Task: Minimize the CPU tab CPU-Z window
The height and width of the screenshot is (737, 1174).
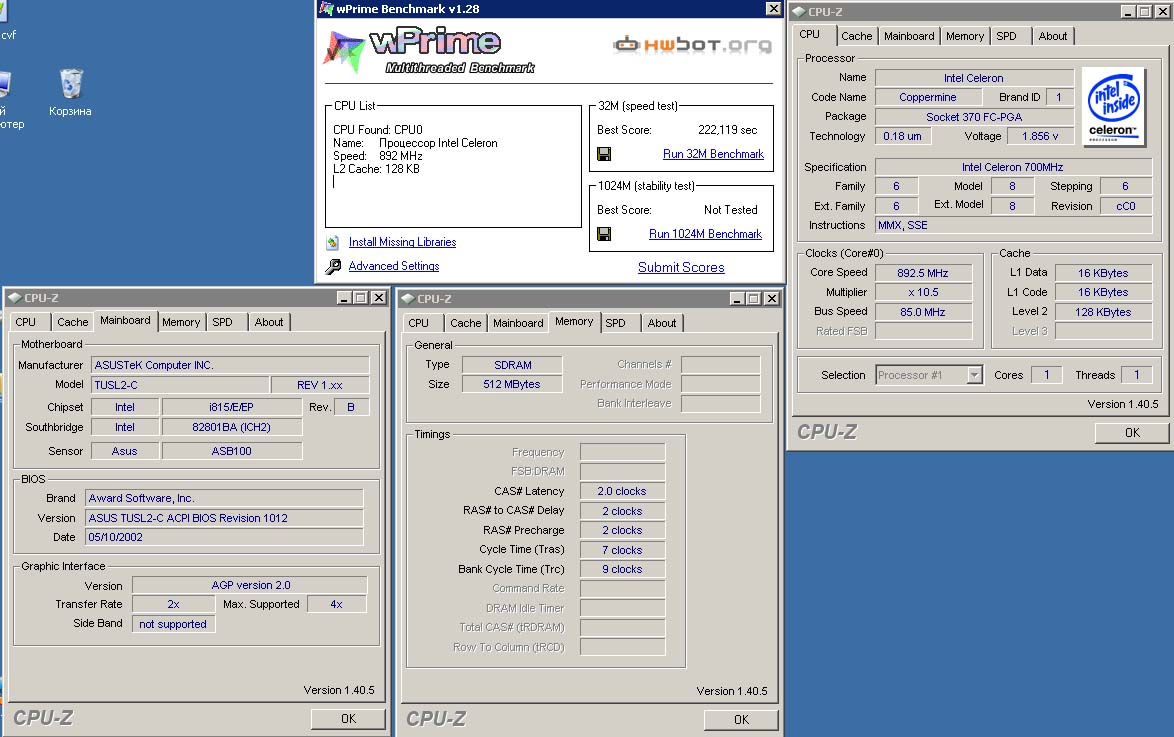Action: (1128, 12)
